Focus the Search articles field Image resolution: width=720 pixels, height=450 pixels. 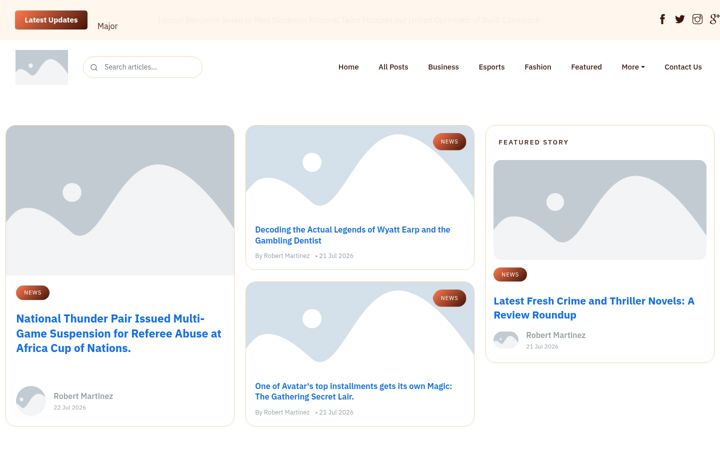[142, 67]
